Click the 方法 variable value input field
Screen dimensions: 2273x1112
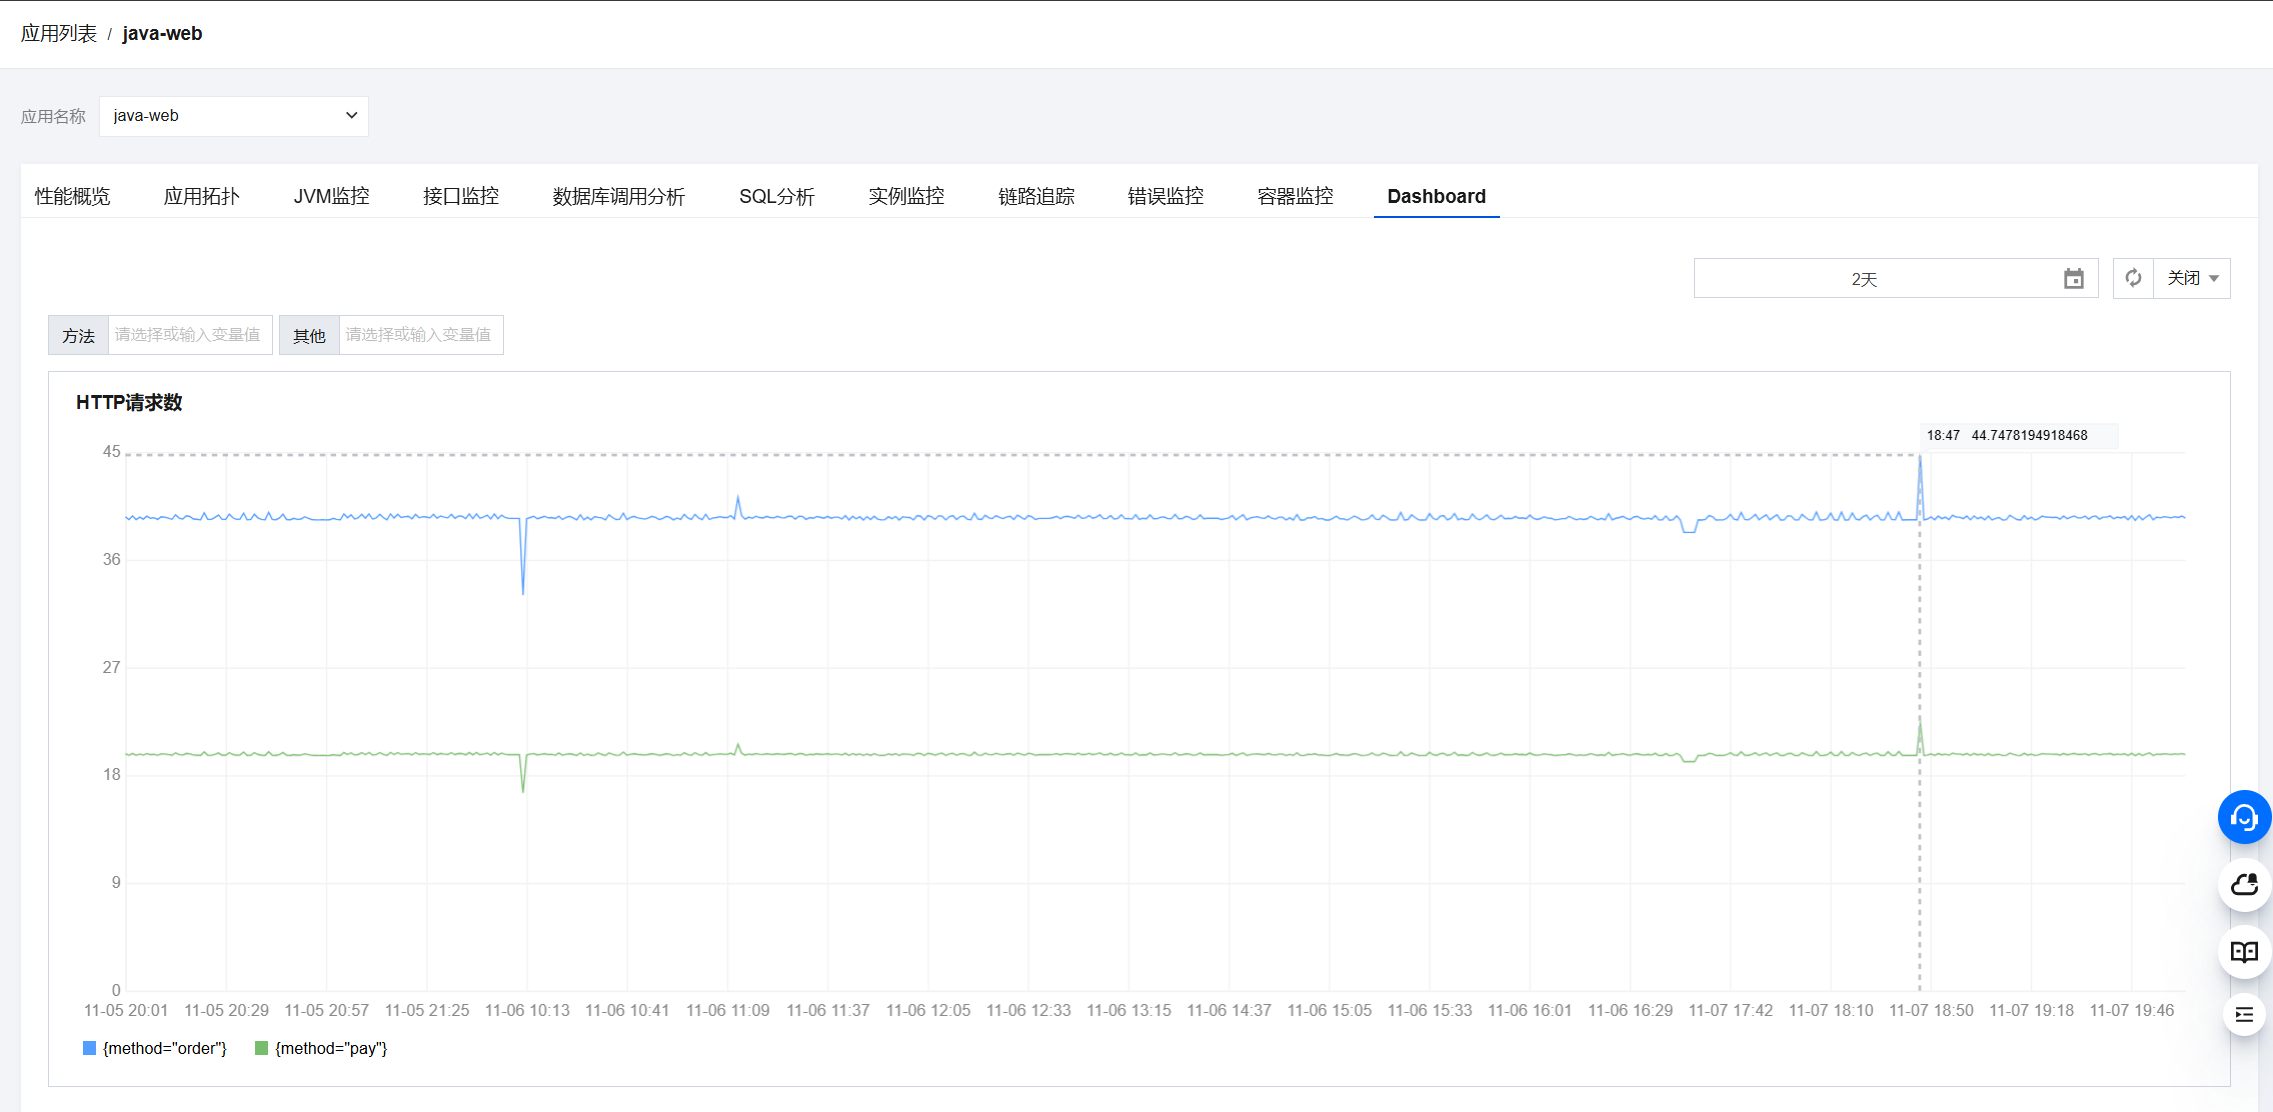189,335
